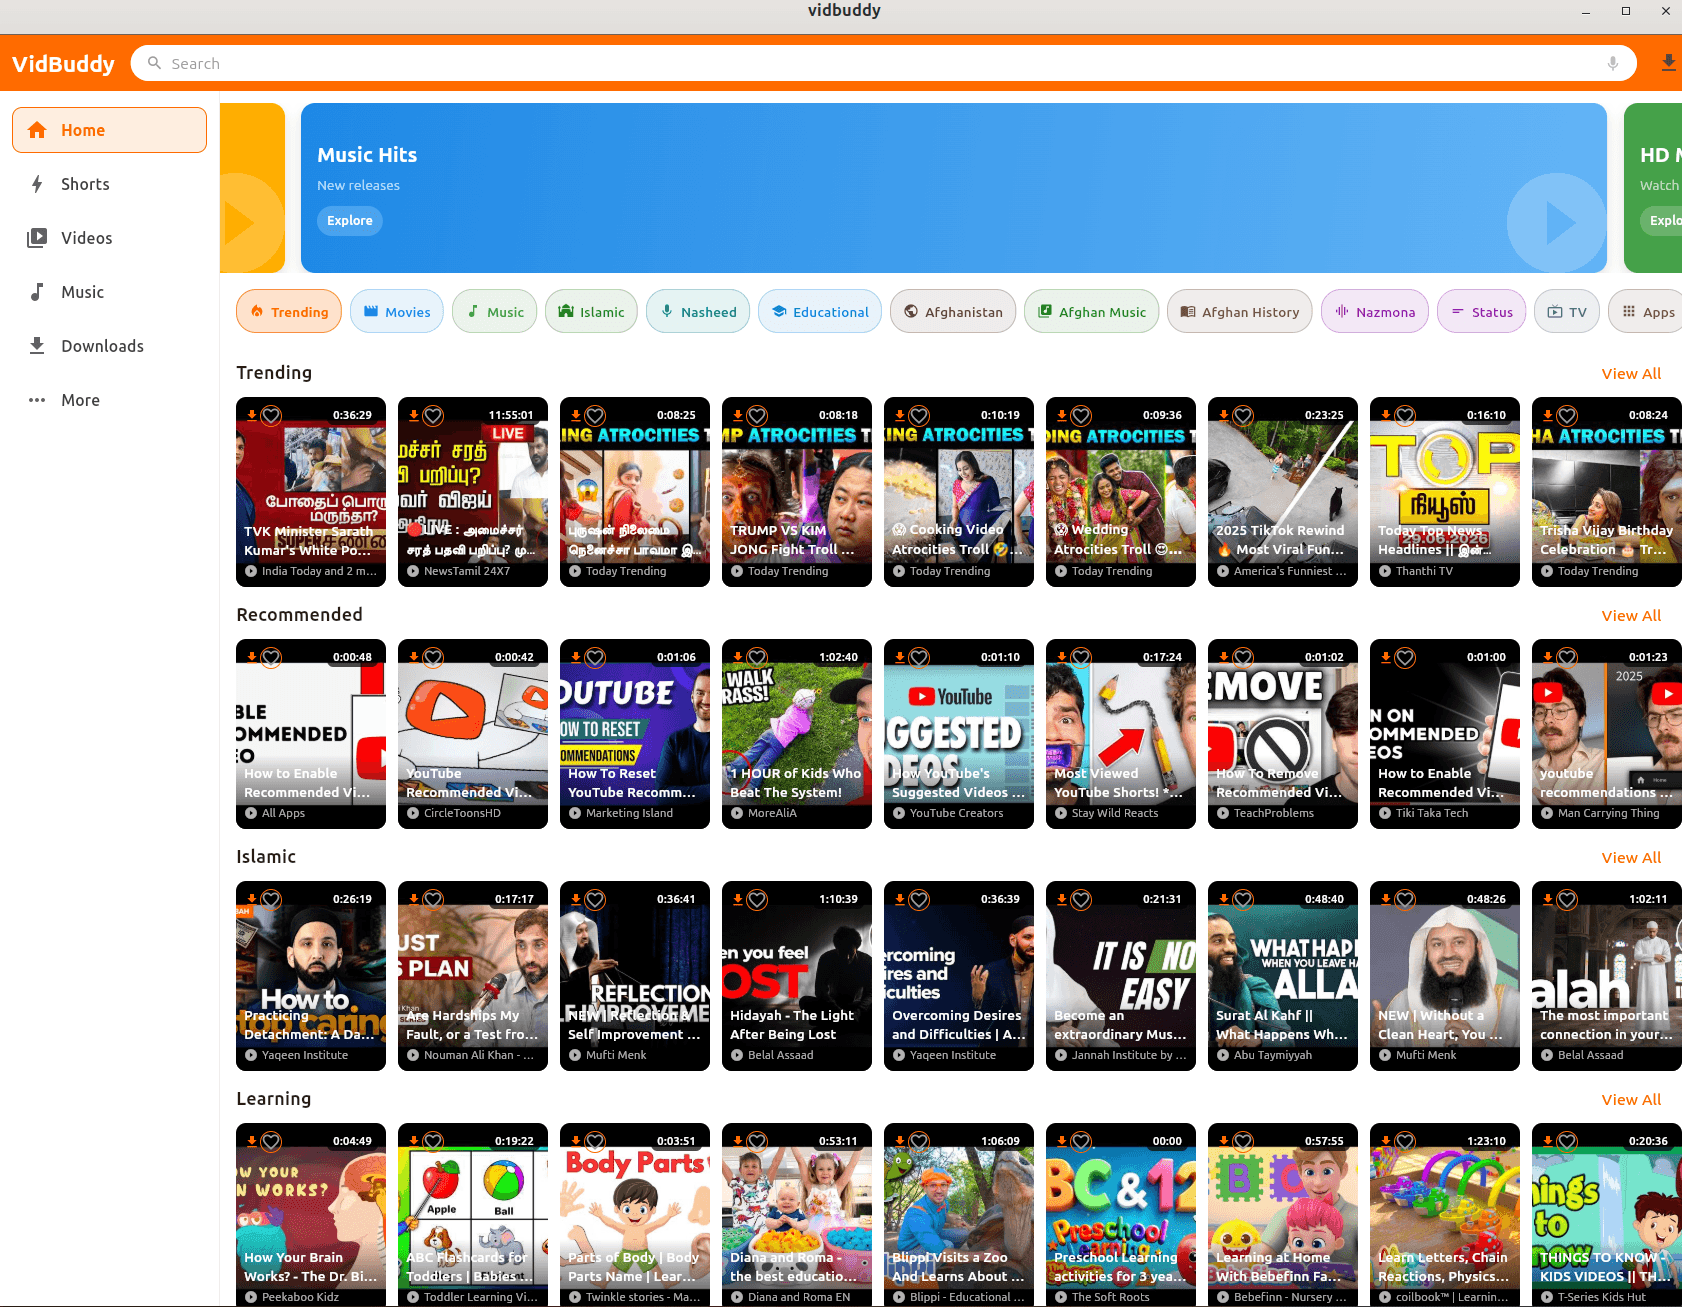Download the 'TVK Minister Sarath Kumar's' video via its arrow icon
The height and width of the screenshot is (1307, 1682).
[252, 415]
